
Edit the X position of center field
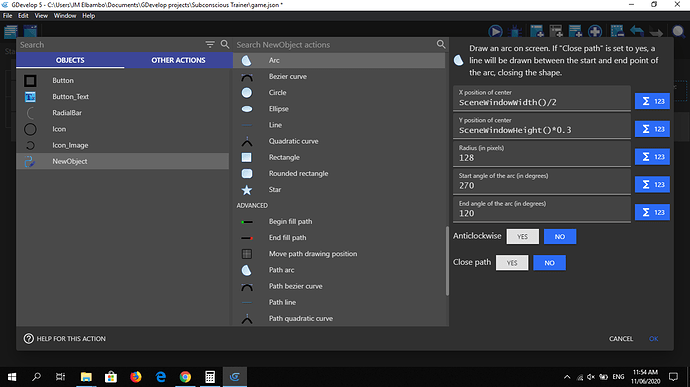(x=542, y=98)
